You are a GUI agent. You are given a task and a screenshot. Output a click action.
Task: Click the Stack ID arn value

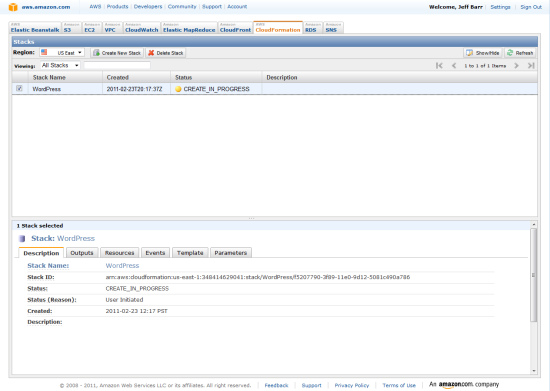pyautogui.click(x=258, y=277)
